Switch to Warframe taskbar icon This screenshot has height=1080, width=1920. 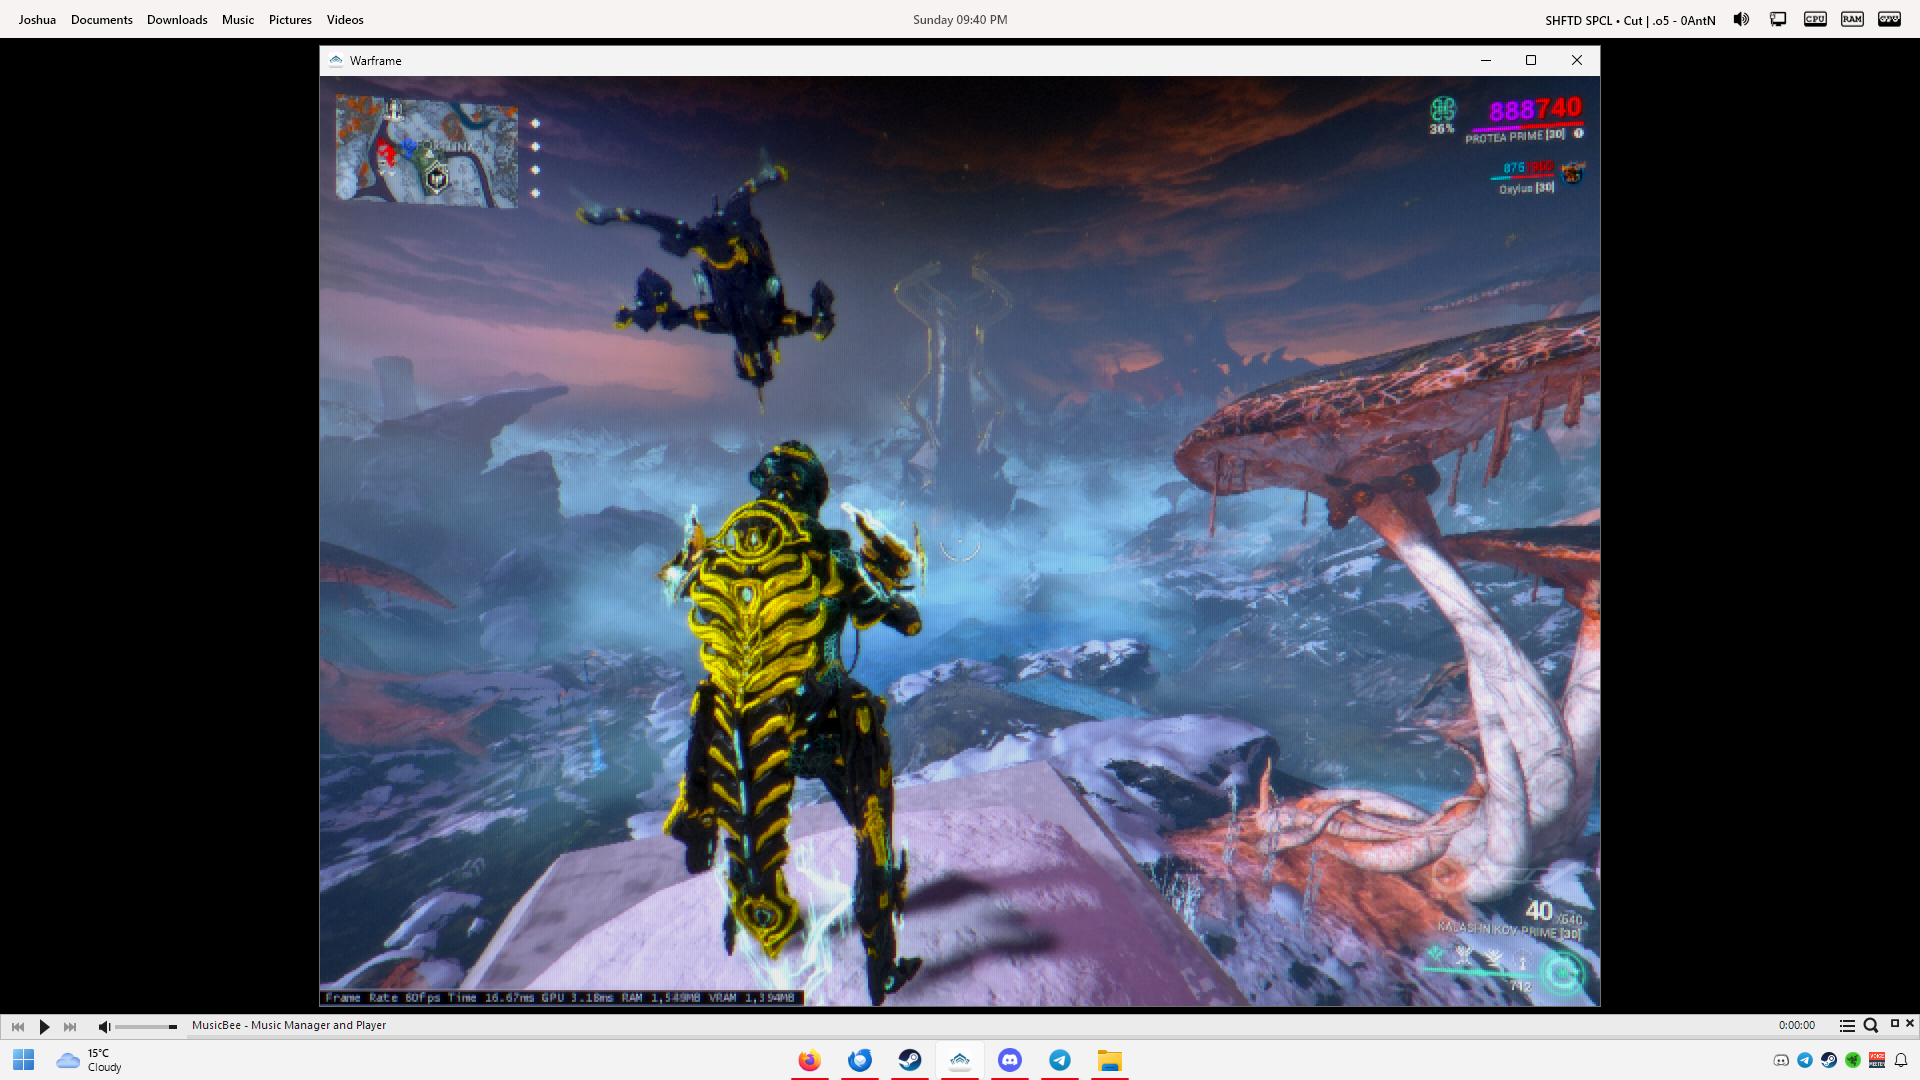click(x=960, y=1060)
